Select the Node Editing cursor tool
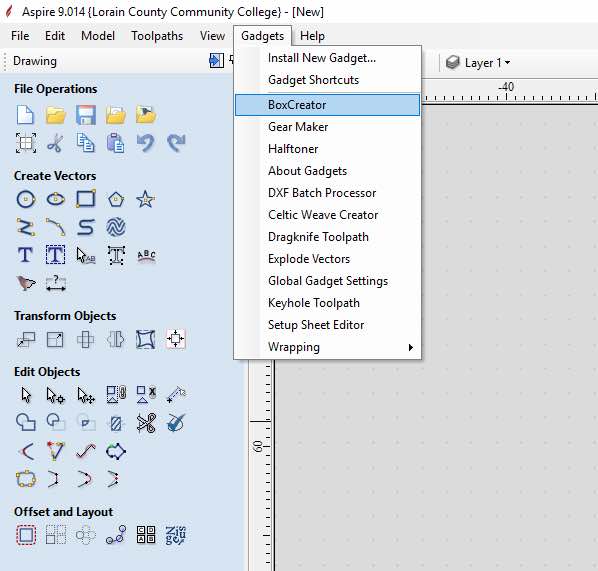Image resolution: width=598 pixels, height=571 pixels. [55, 396]
